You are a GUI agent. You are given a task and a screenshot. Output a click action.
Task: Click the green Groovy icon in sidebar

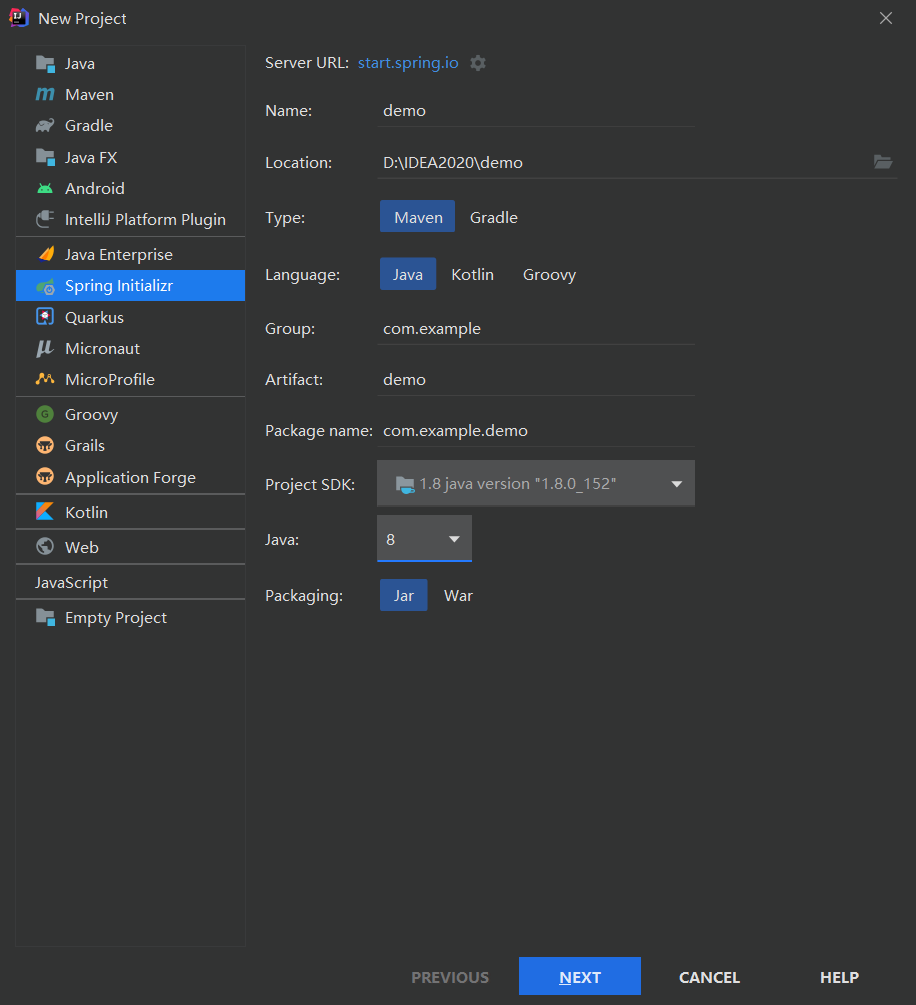coord(45,415)
